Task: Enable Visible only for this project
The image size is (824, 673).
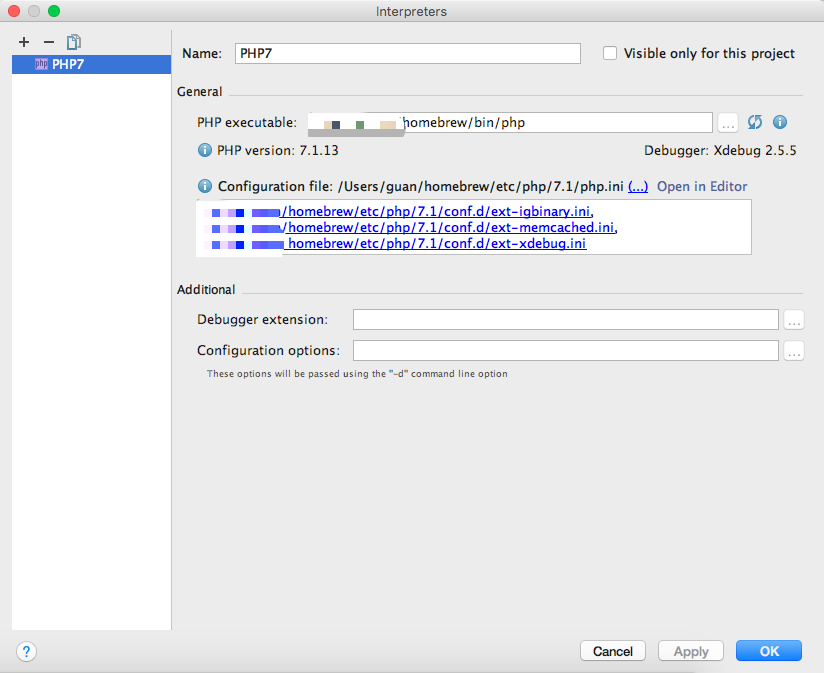Action: 610,53
